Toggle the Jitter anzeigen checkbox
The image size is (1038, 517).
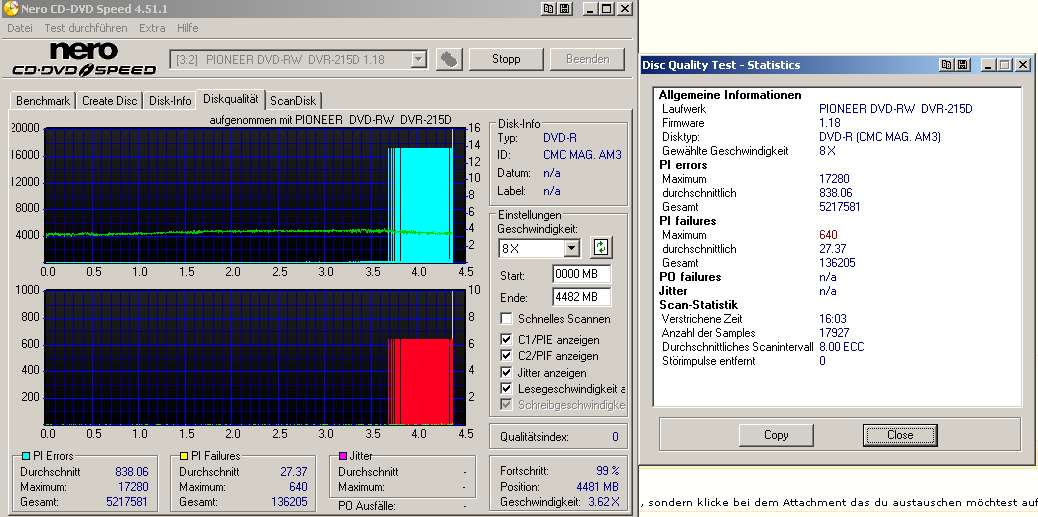pyautogui.click(x=506, y=372)
